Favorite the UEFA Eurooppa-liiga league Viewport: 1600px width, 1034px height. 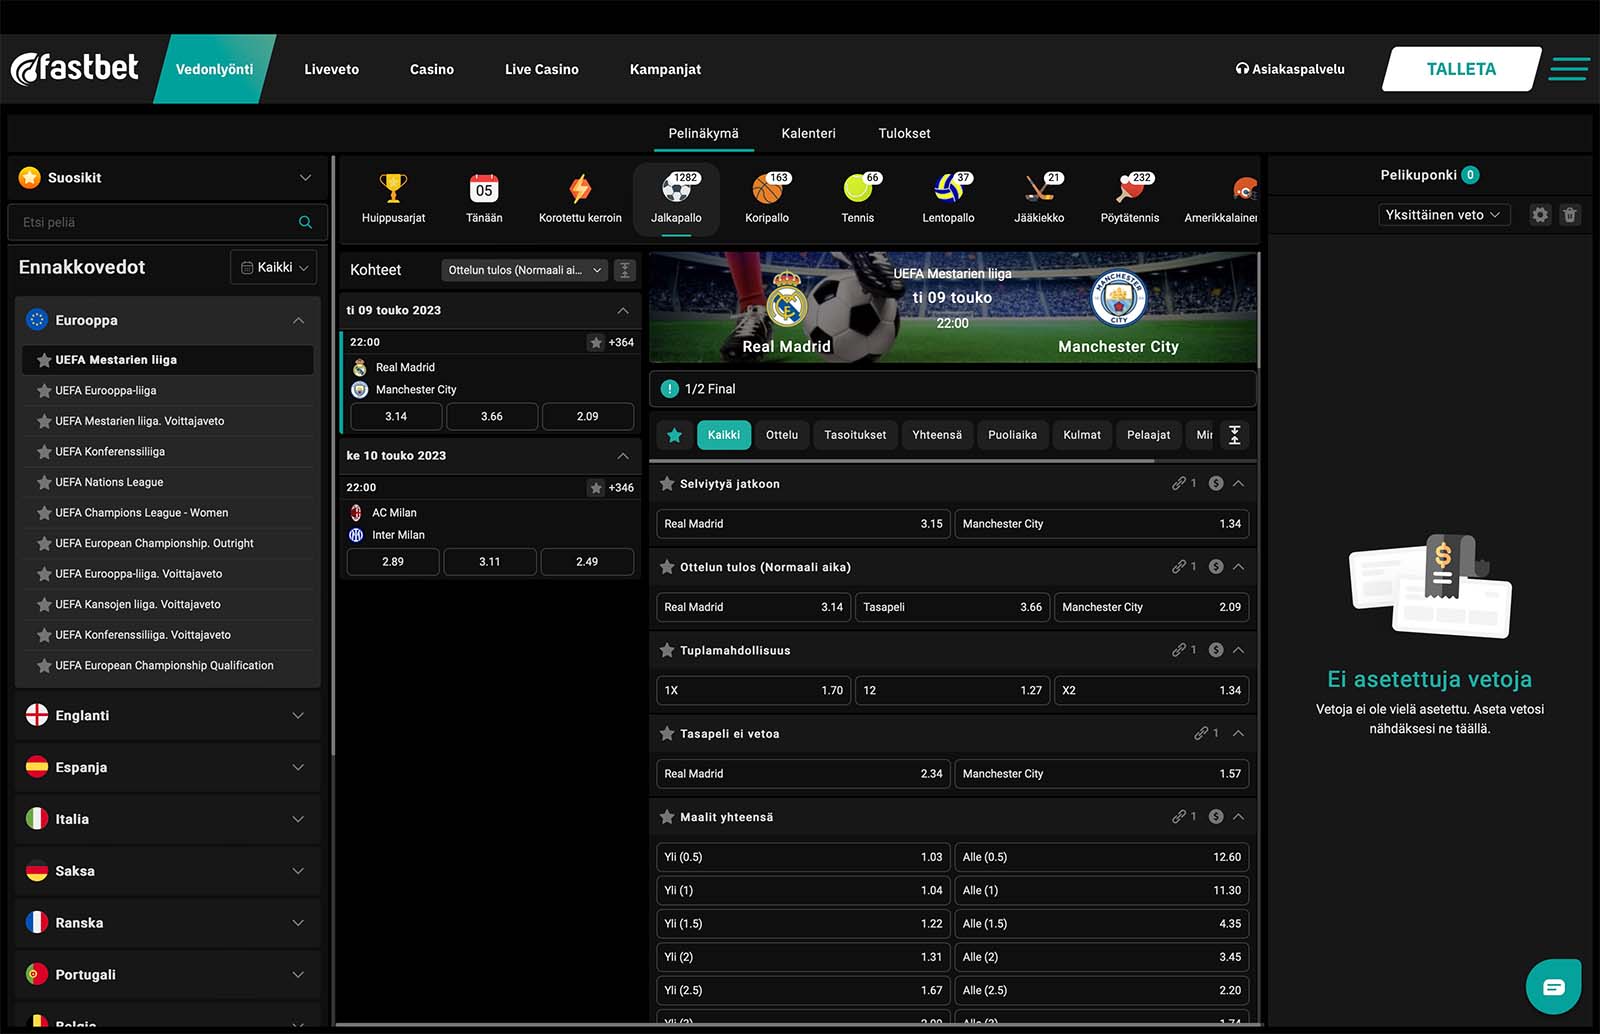(x=44, y=391)
